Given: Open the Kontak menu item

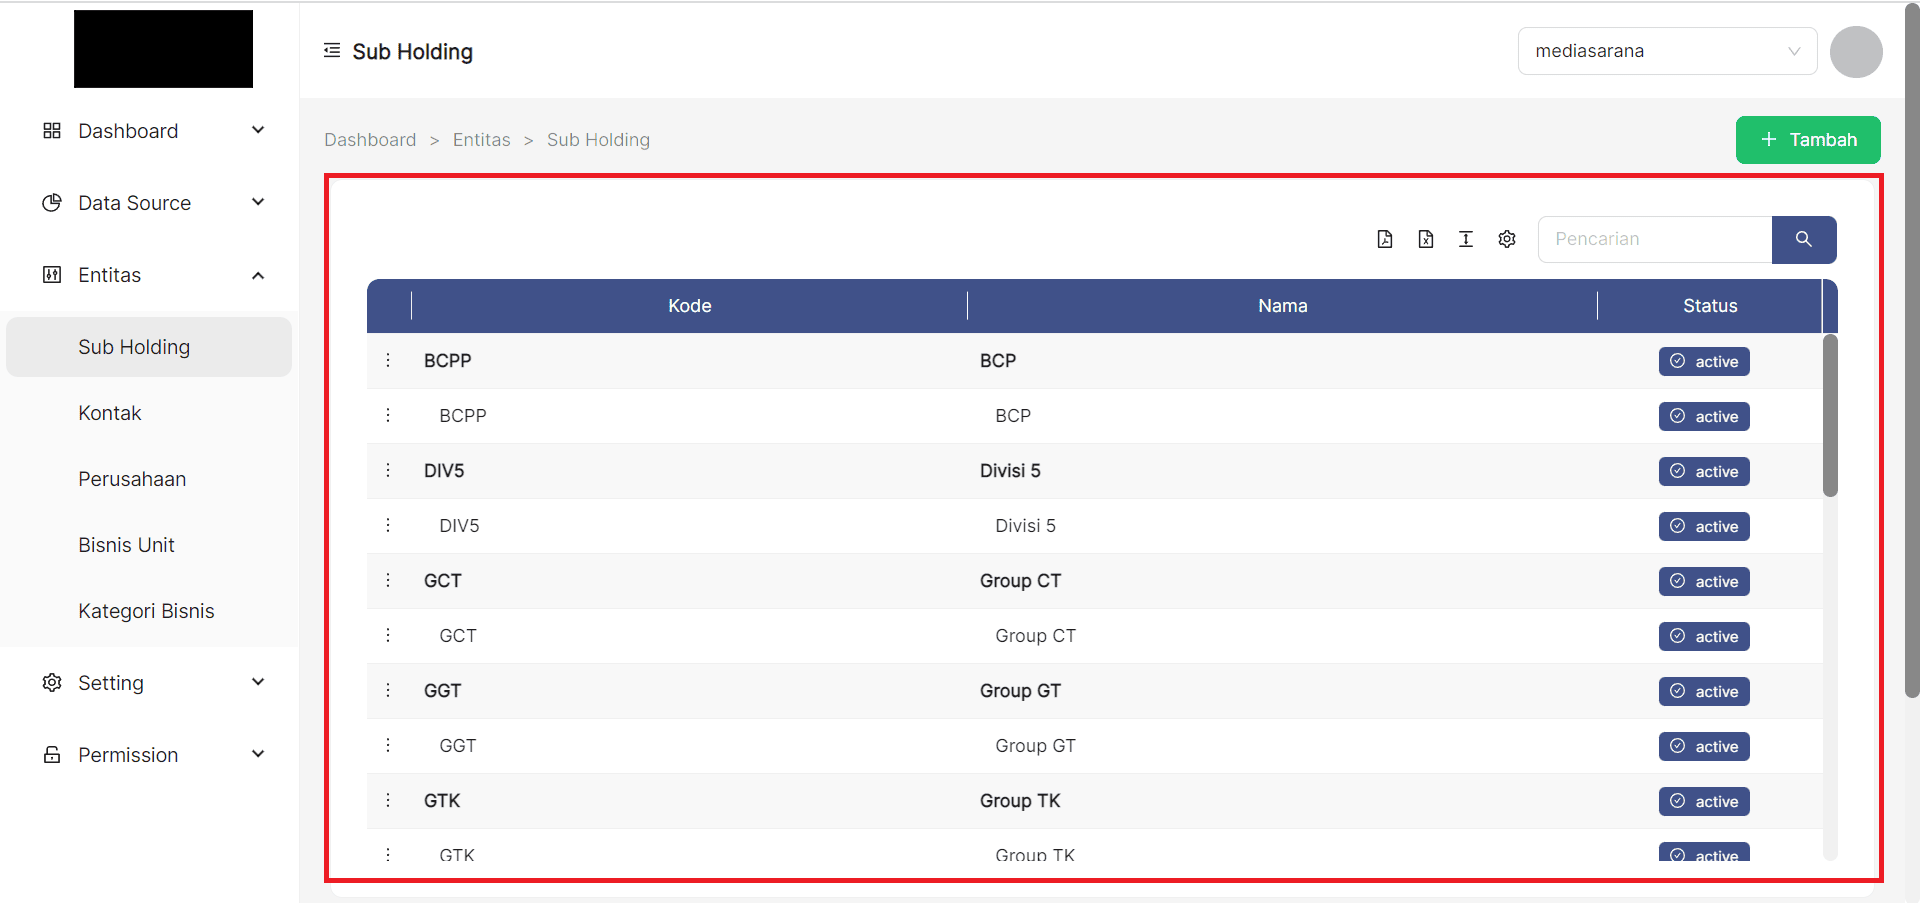Looking at the screenshot, I should coord(110,413).
